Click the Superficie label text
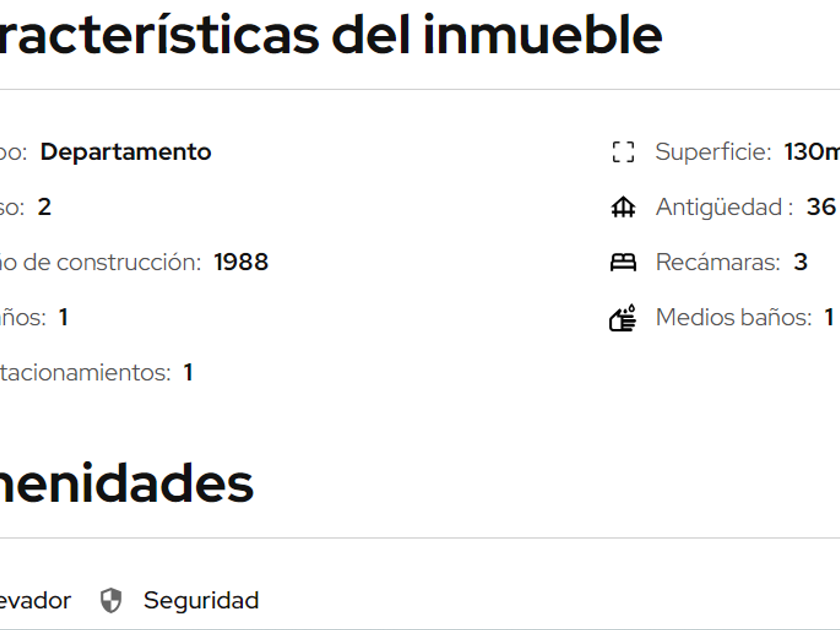Image resolution: width=840 pixels, height=630 pixels. pyautogui.click(x=713, y=152)
